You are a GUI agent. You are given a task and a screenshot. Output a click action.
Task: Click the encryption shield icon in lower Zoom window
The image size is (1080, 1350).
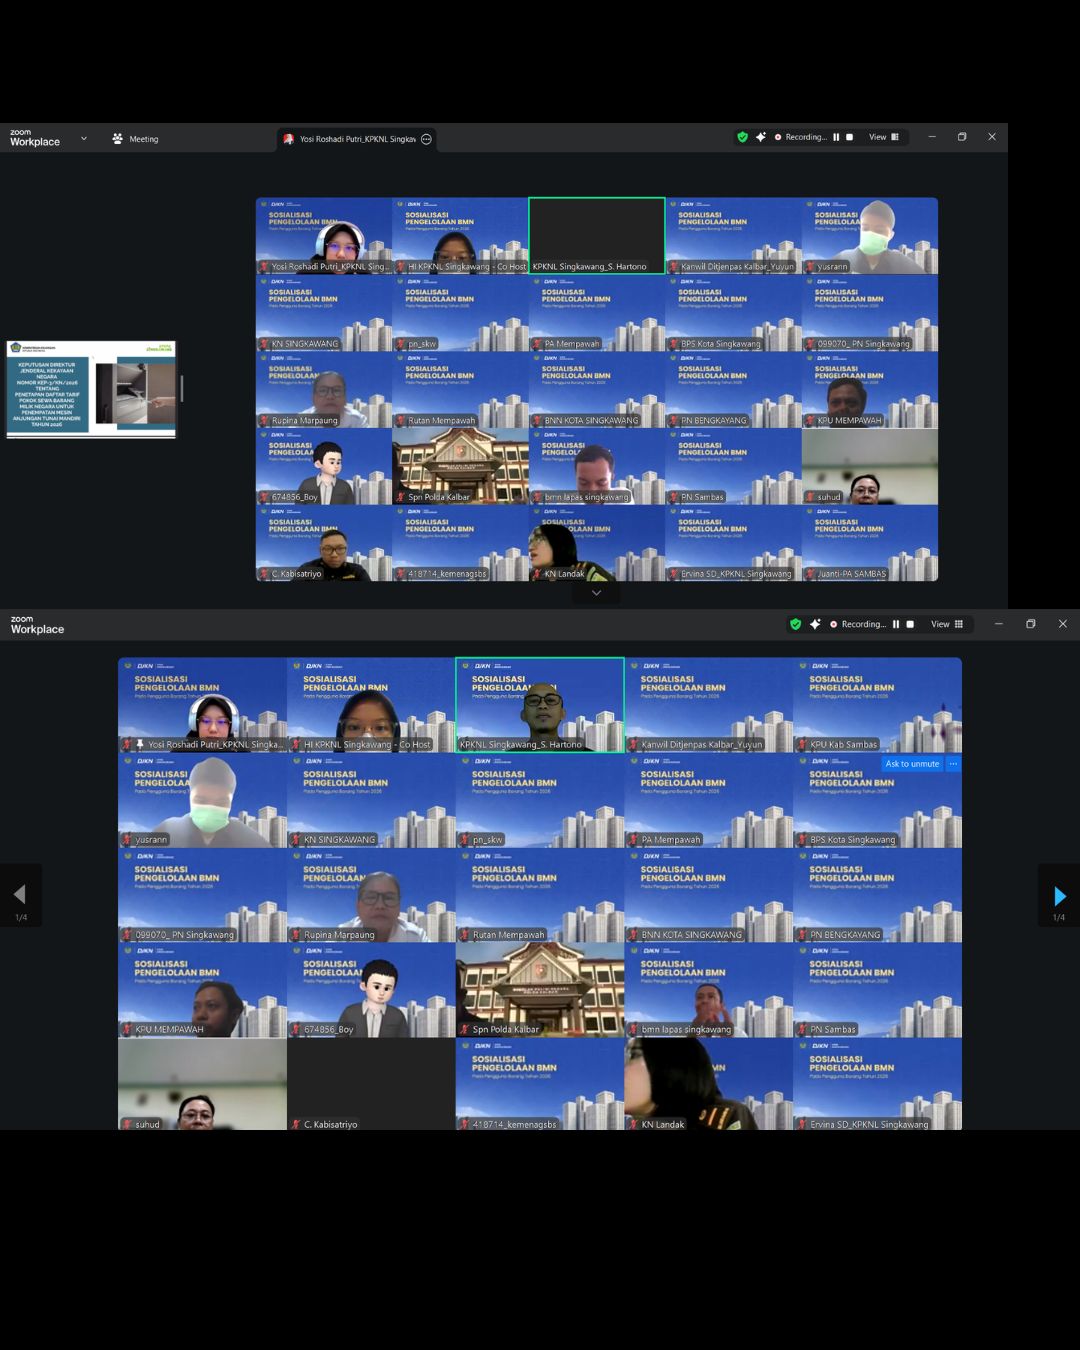[x=795, y=624]
